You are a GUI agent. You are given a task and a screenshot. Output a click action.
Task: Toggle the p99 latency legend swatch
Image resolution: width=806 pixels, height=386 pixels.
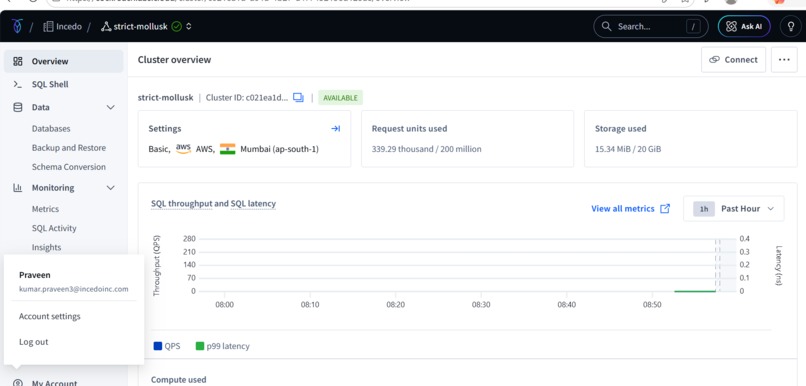pos(200,346)
